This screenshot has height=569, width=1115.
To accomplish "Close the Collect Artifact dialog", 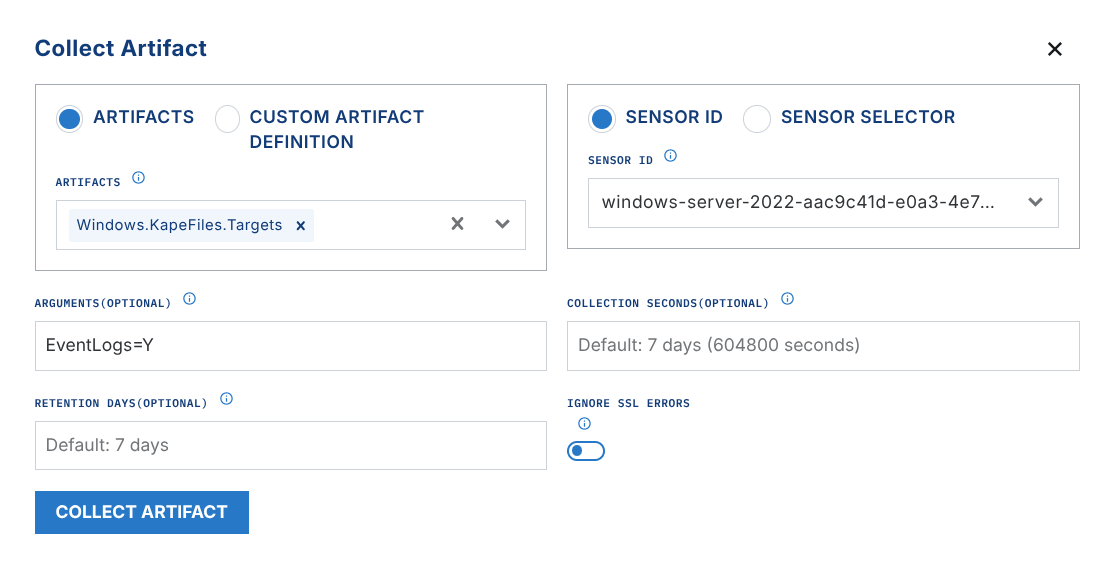I will [x=1054, y=49].
